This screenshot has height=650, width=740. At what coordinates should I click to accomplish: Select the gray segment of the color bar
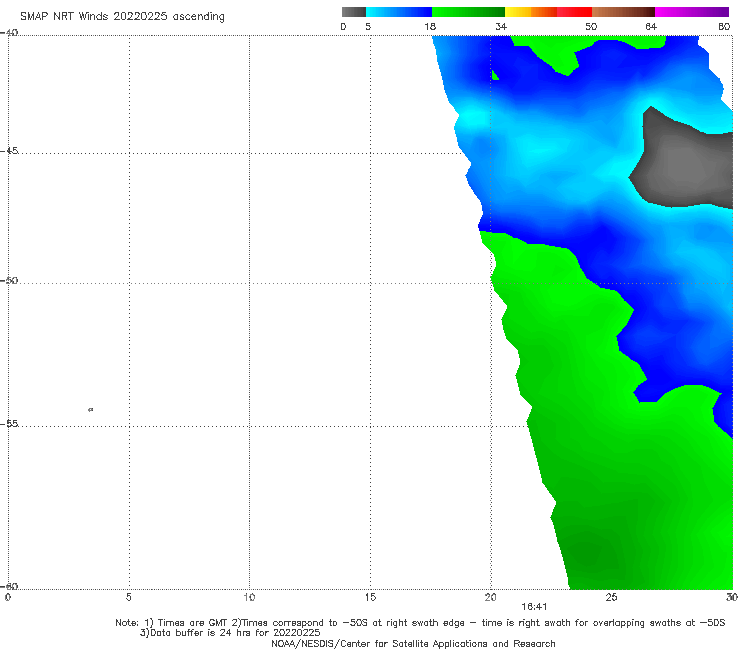pyautogui.click(x=354, y=12)
